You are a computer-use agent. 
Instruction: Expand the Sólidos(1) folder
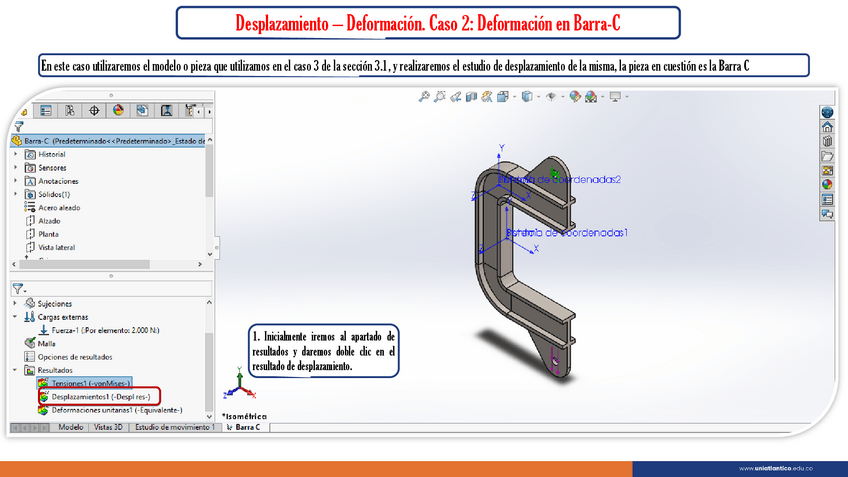(x=15, y=194)
